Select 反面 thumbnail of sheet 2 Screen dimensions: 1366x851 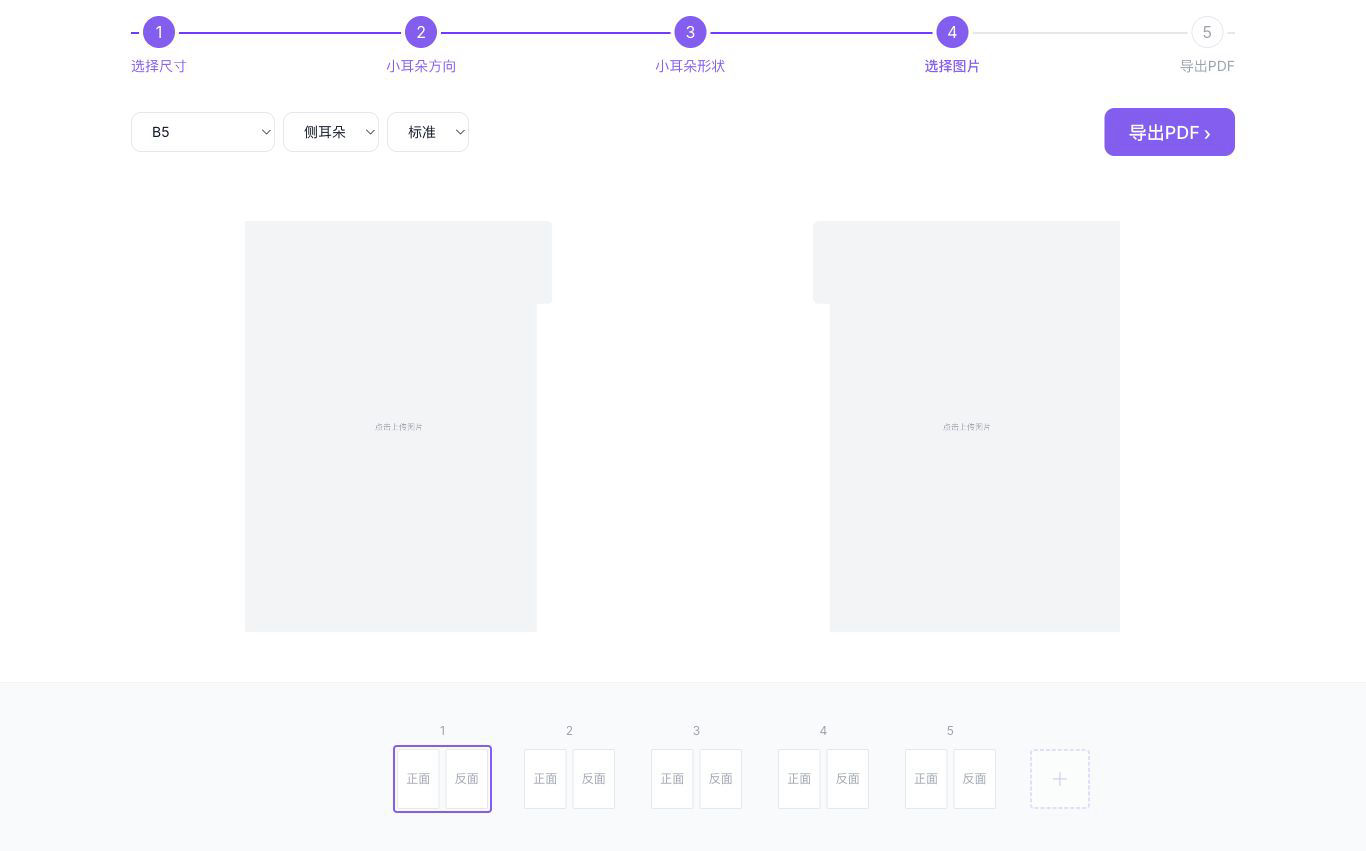coord(594,779)
